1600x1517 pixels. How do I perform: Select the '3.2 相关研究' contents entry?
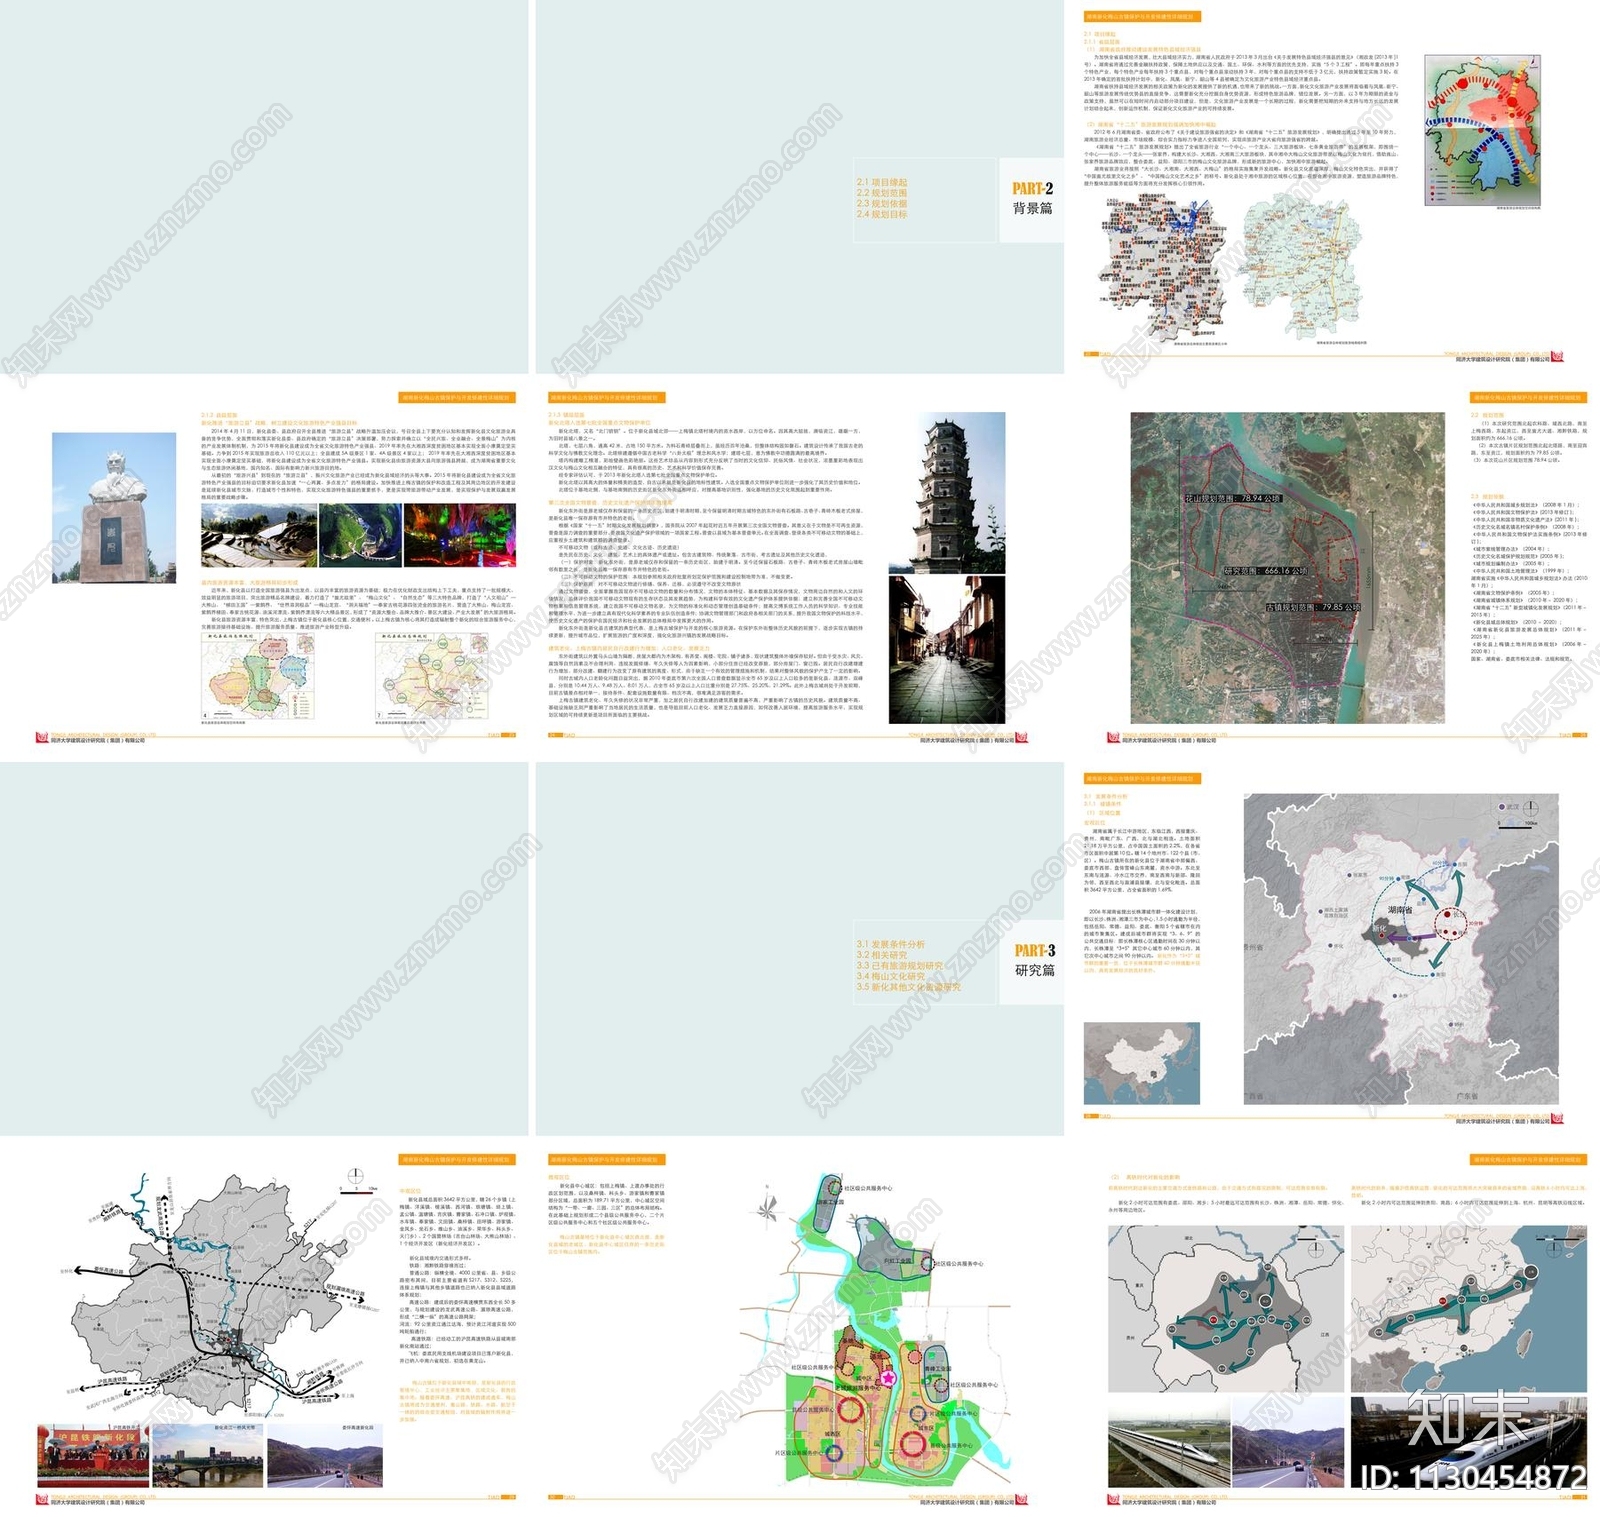tap(880, 955)
